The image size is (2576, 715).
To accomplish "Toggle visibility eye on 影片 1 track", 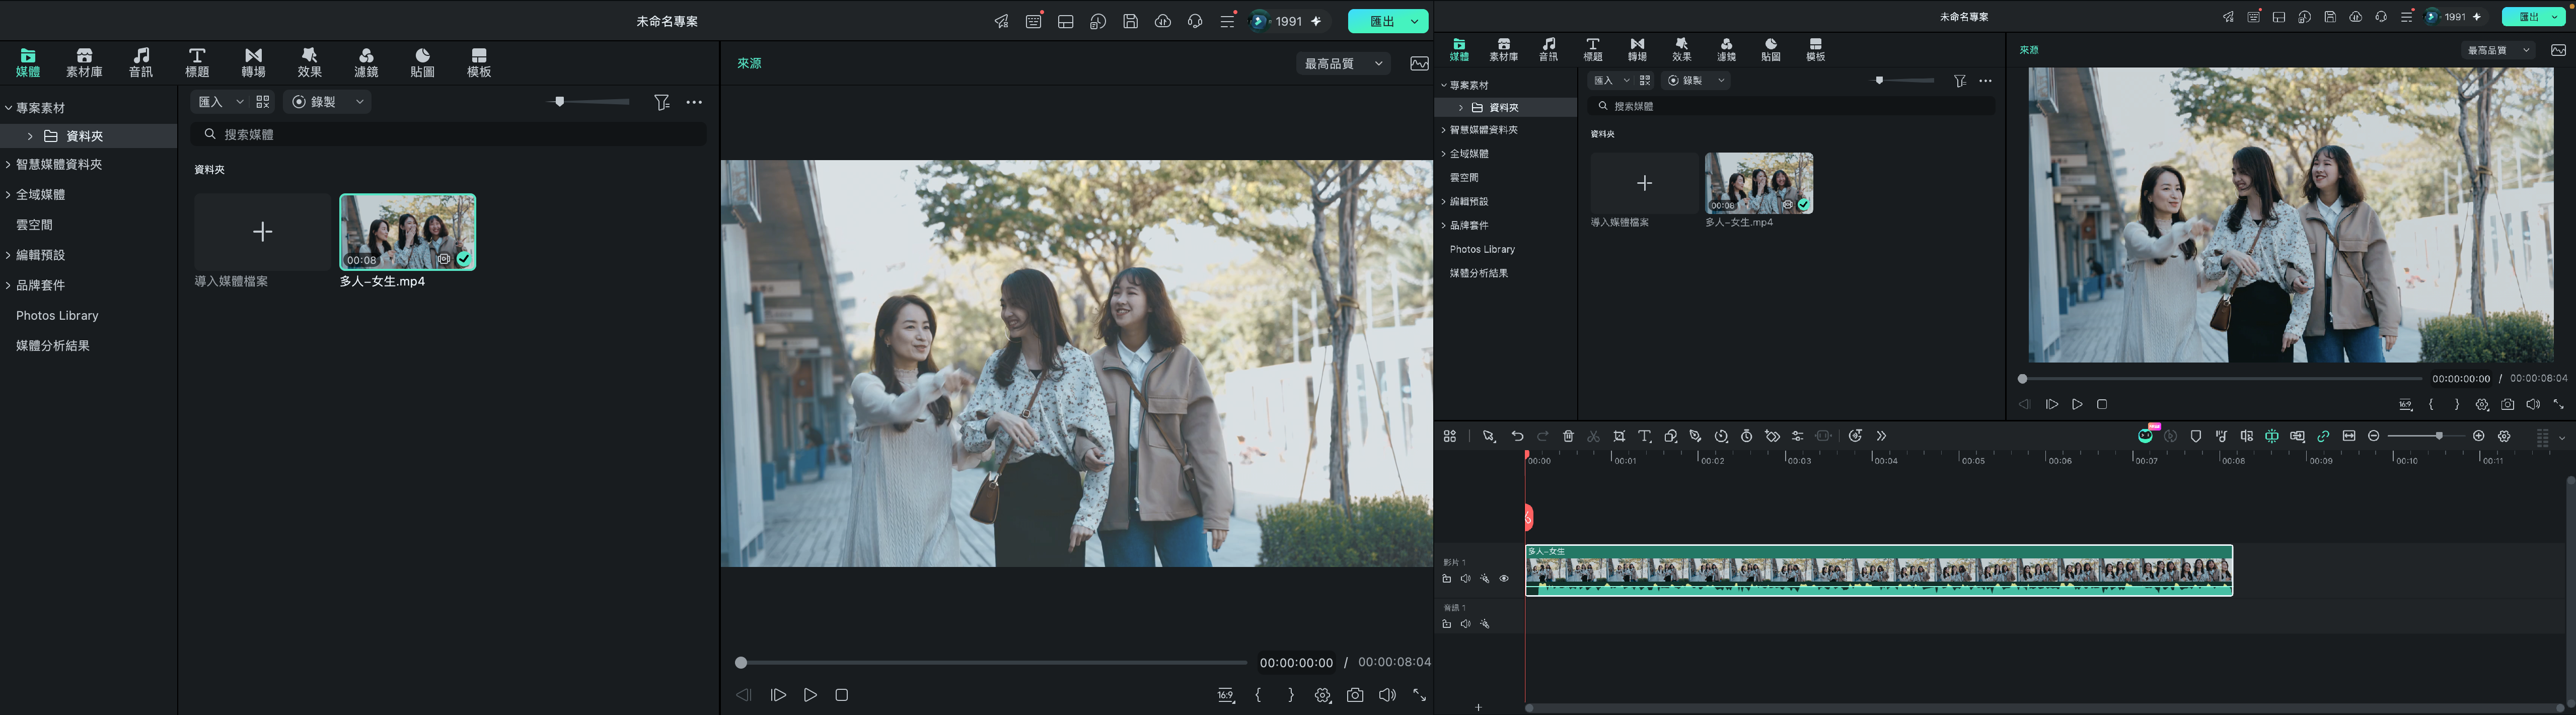I will (x=1503, y=579).
